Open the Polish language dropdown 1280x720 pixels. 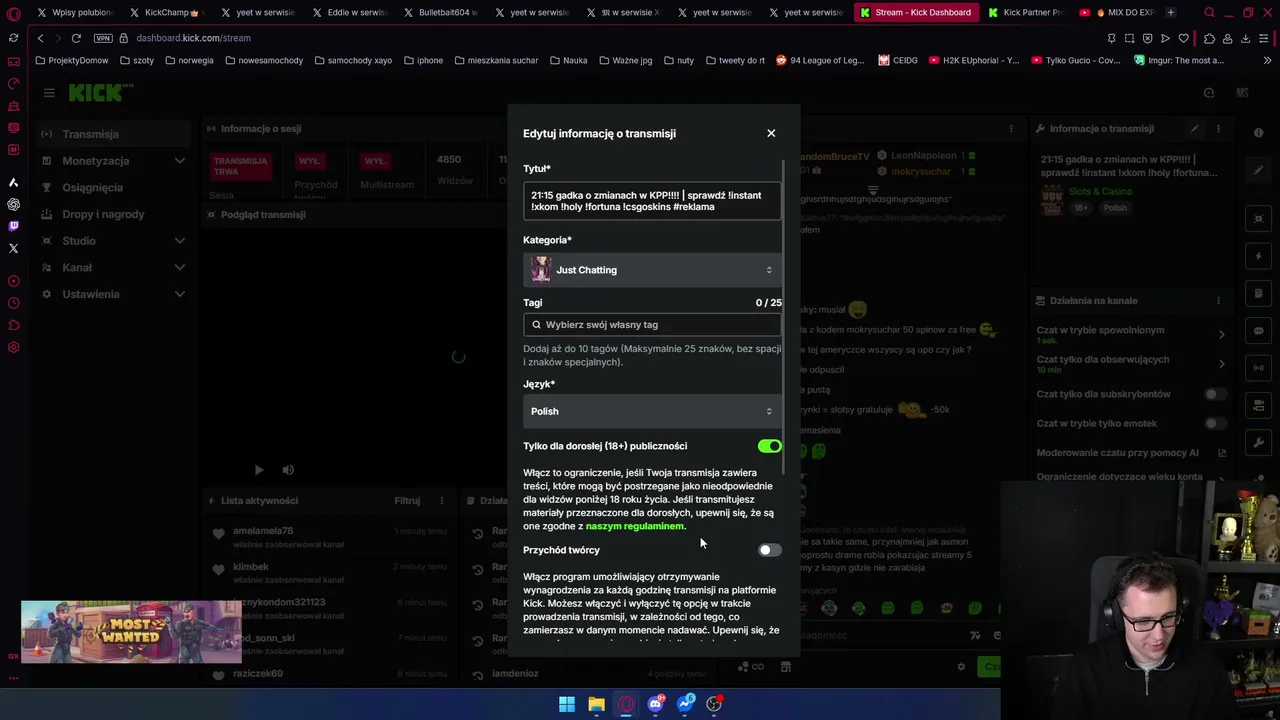coord(652,411)
